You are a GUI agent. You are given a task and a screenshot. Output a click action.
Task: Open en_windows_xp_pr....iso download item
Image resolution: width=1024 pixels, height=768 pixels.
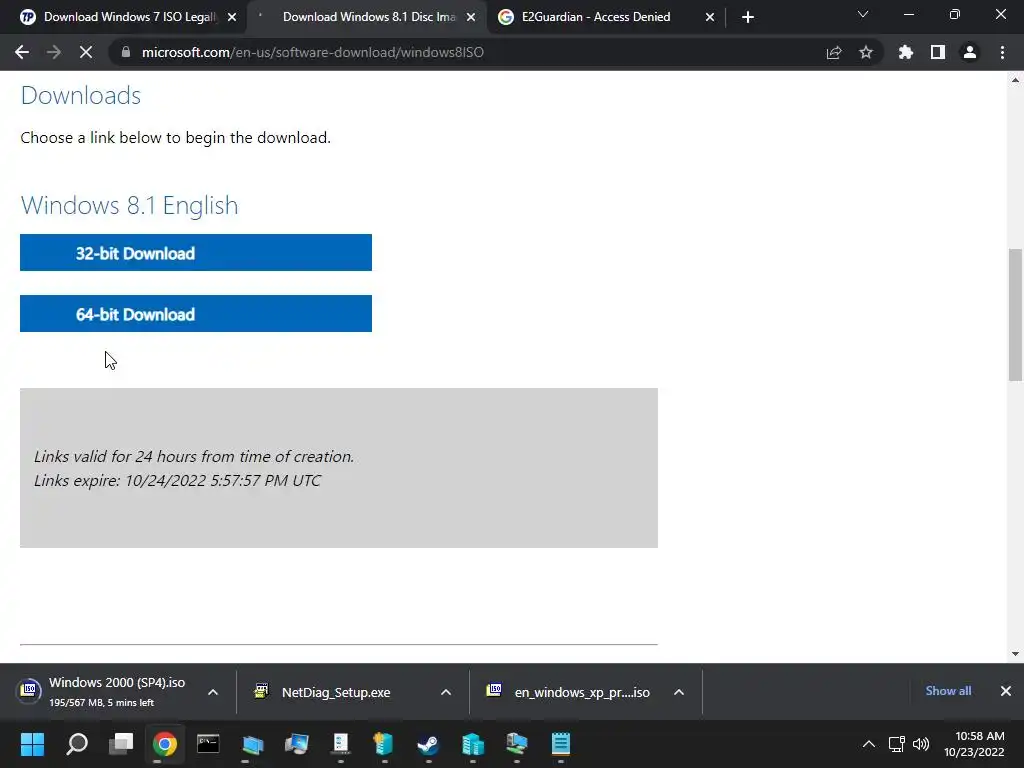(x=568, y=692)
